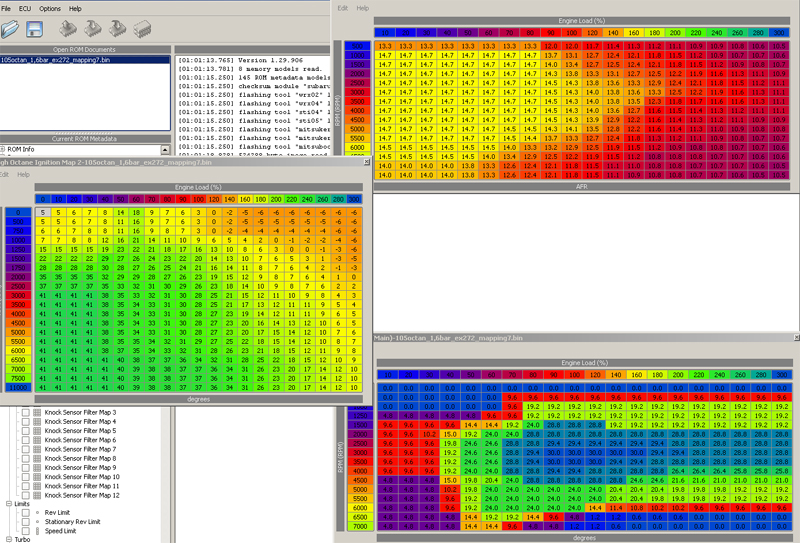Tick the Knock Sensor Filter Map 9 checkbox
The height and width of the screenshot is (543, 800).
click(x=26, y=467)
